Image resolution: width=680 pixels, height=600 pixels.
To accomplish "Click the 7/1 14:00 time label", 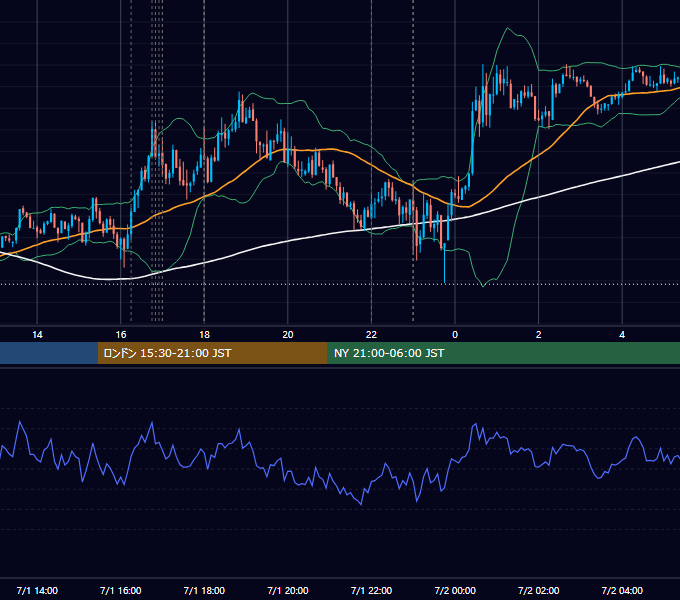I will point(37,590).
